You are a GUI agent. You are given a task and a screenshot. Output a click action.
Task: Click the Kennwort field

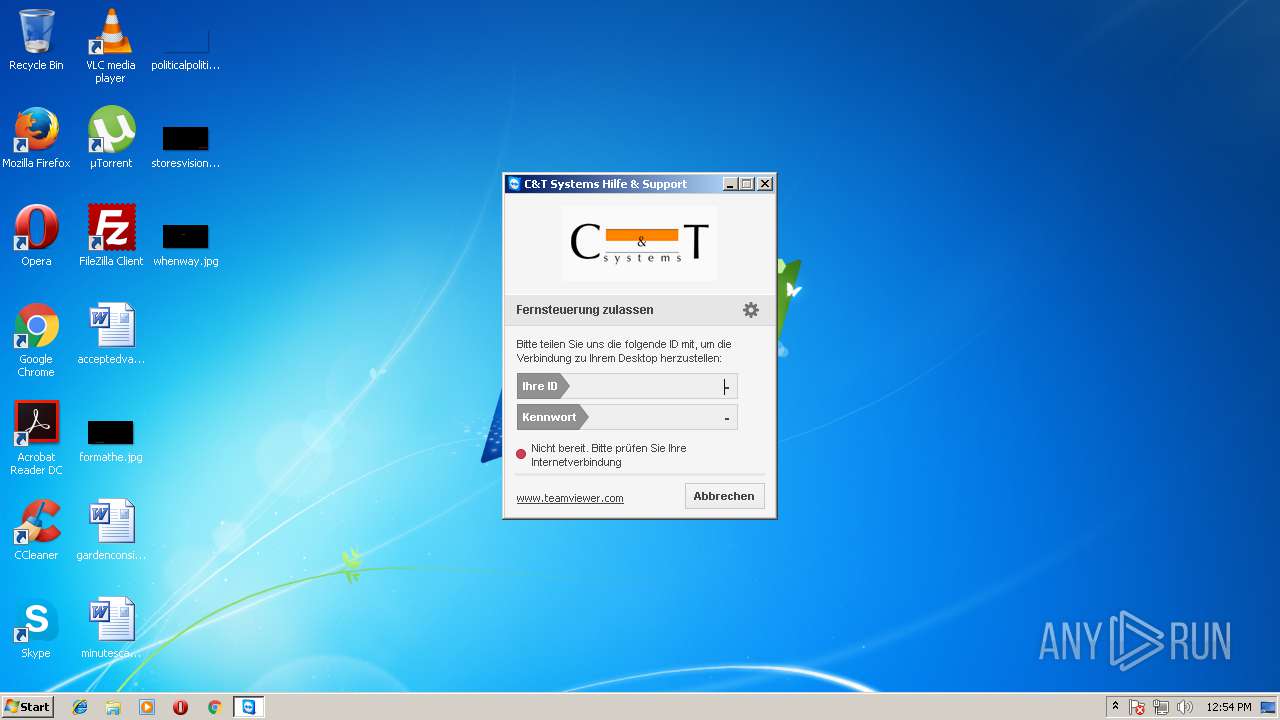click(x=627, y=417)
